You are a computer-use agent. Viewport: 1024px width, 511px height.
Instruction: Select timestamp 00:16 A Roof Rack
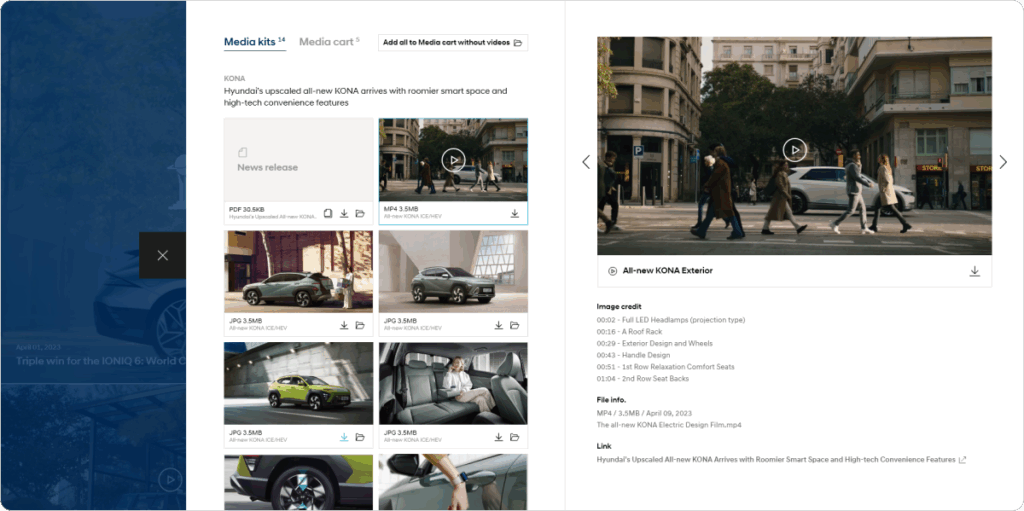point(630,332)
